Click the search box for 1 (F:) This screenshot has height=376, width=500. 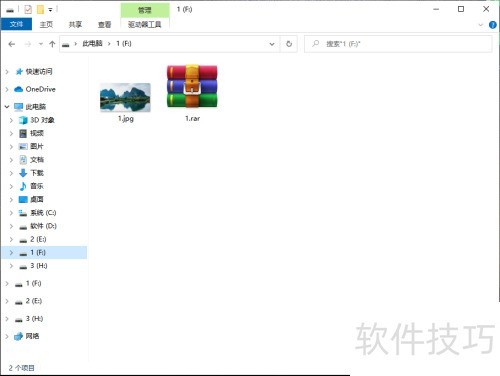coord(398,44)
